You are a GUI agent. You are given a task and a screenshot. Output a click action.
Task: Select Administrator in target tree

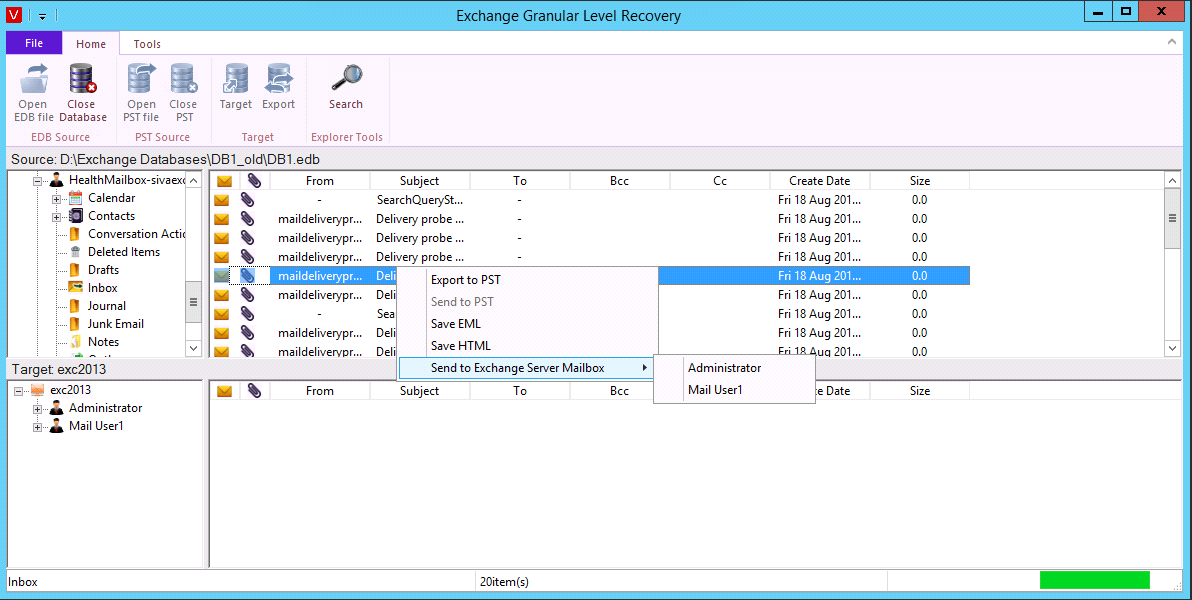(106, 408)
